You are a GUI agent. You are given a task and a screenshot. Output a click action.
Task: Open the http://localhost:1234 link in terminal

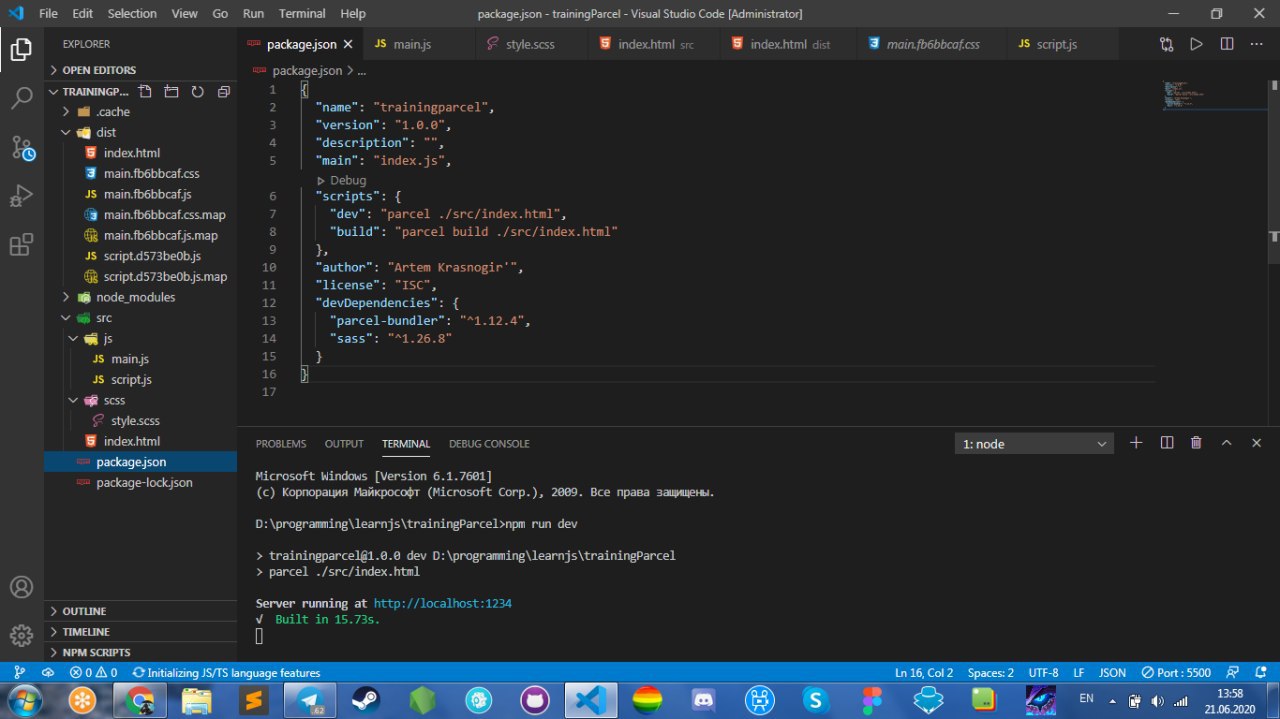point(443,604)
